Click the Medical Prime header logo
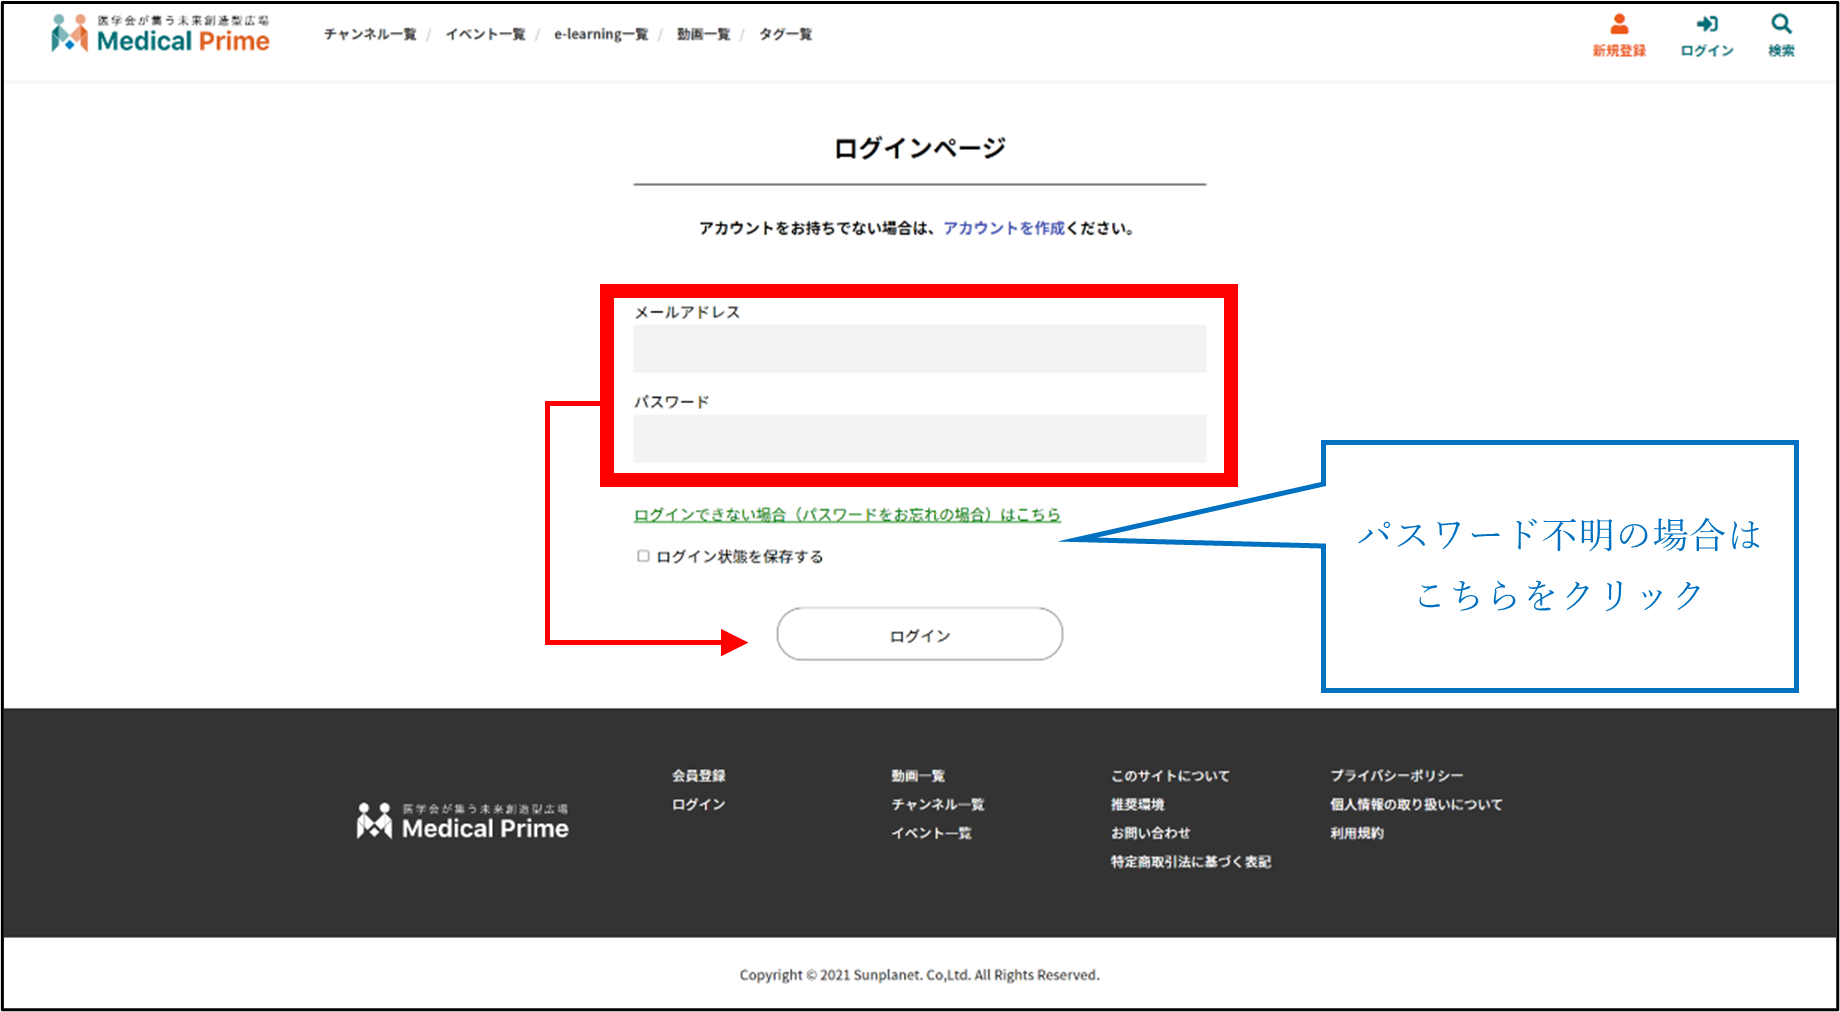This screenshot has width=1840, height=1012. coord(160,33)
